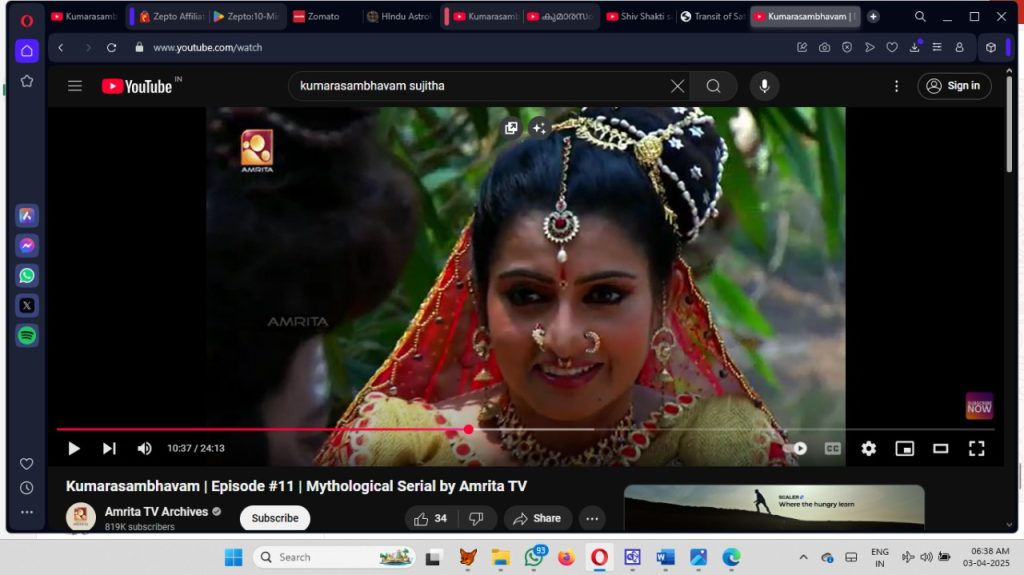
Task: Enter full screen mode
Action: click(976, 448)
